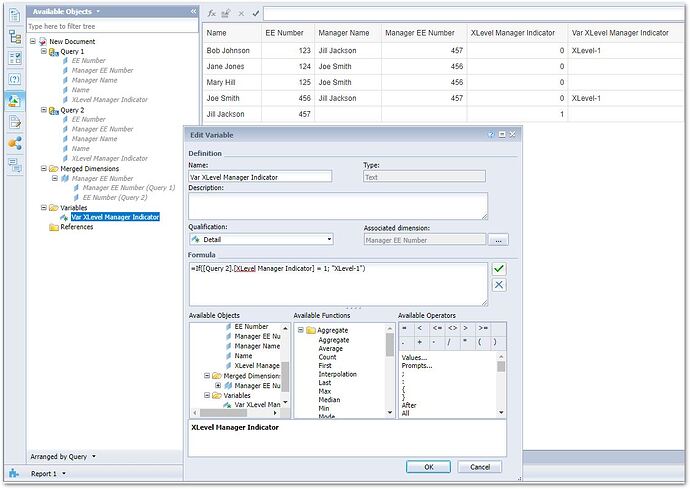Choose the Interpolation function

pos(338,374)
